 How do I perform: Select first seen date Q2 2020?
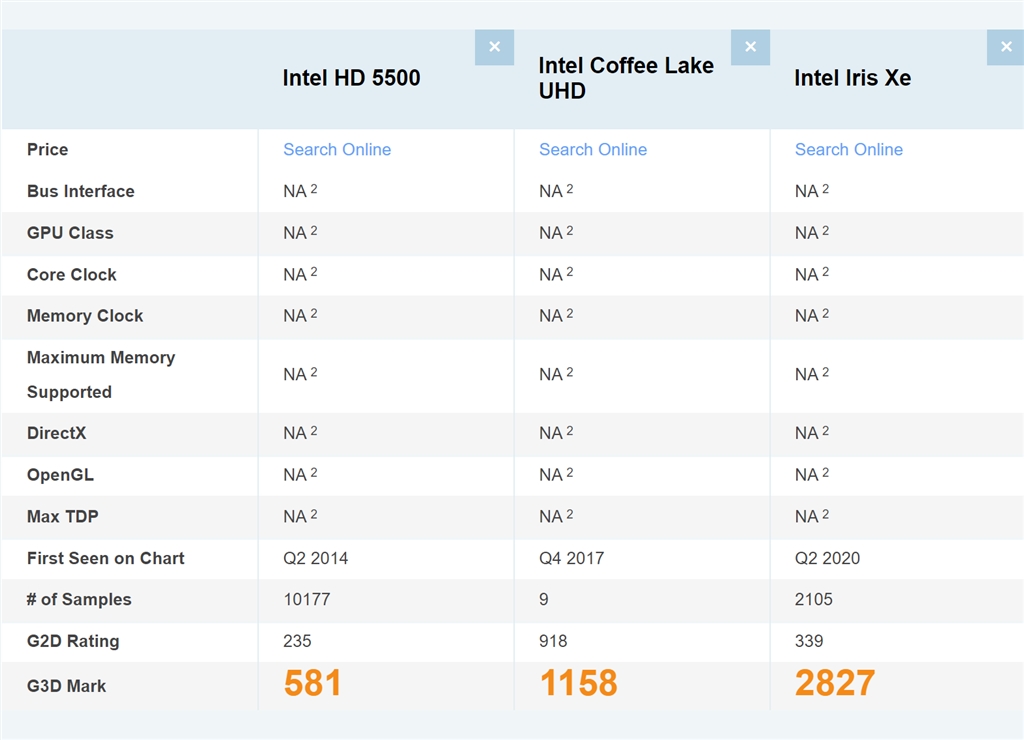827,558
